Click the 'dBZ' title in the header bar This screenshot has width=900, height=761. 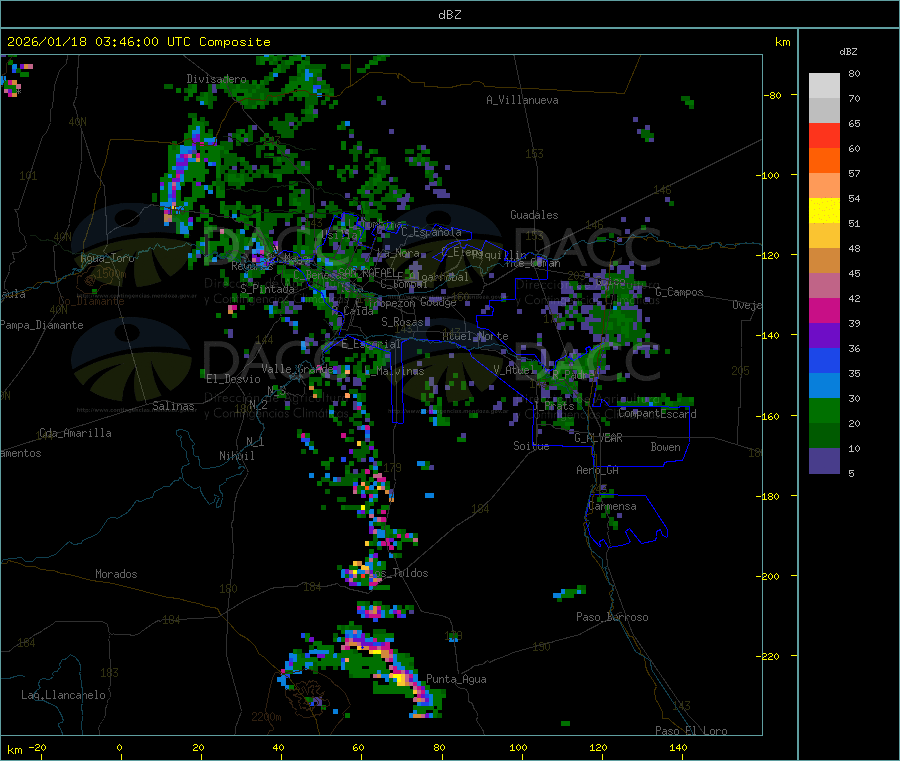pos(449,15)
